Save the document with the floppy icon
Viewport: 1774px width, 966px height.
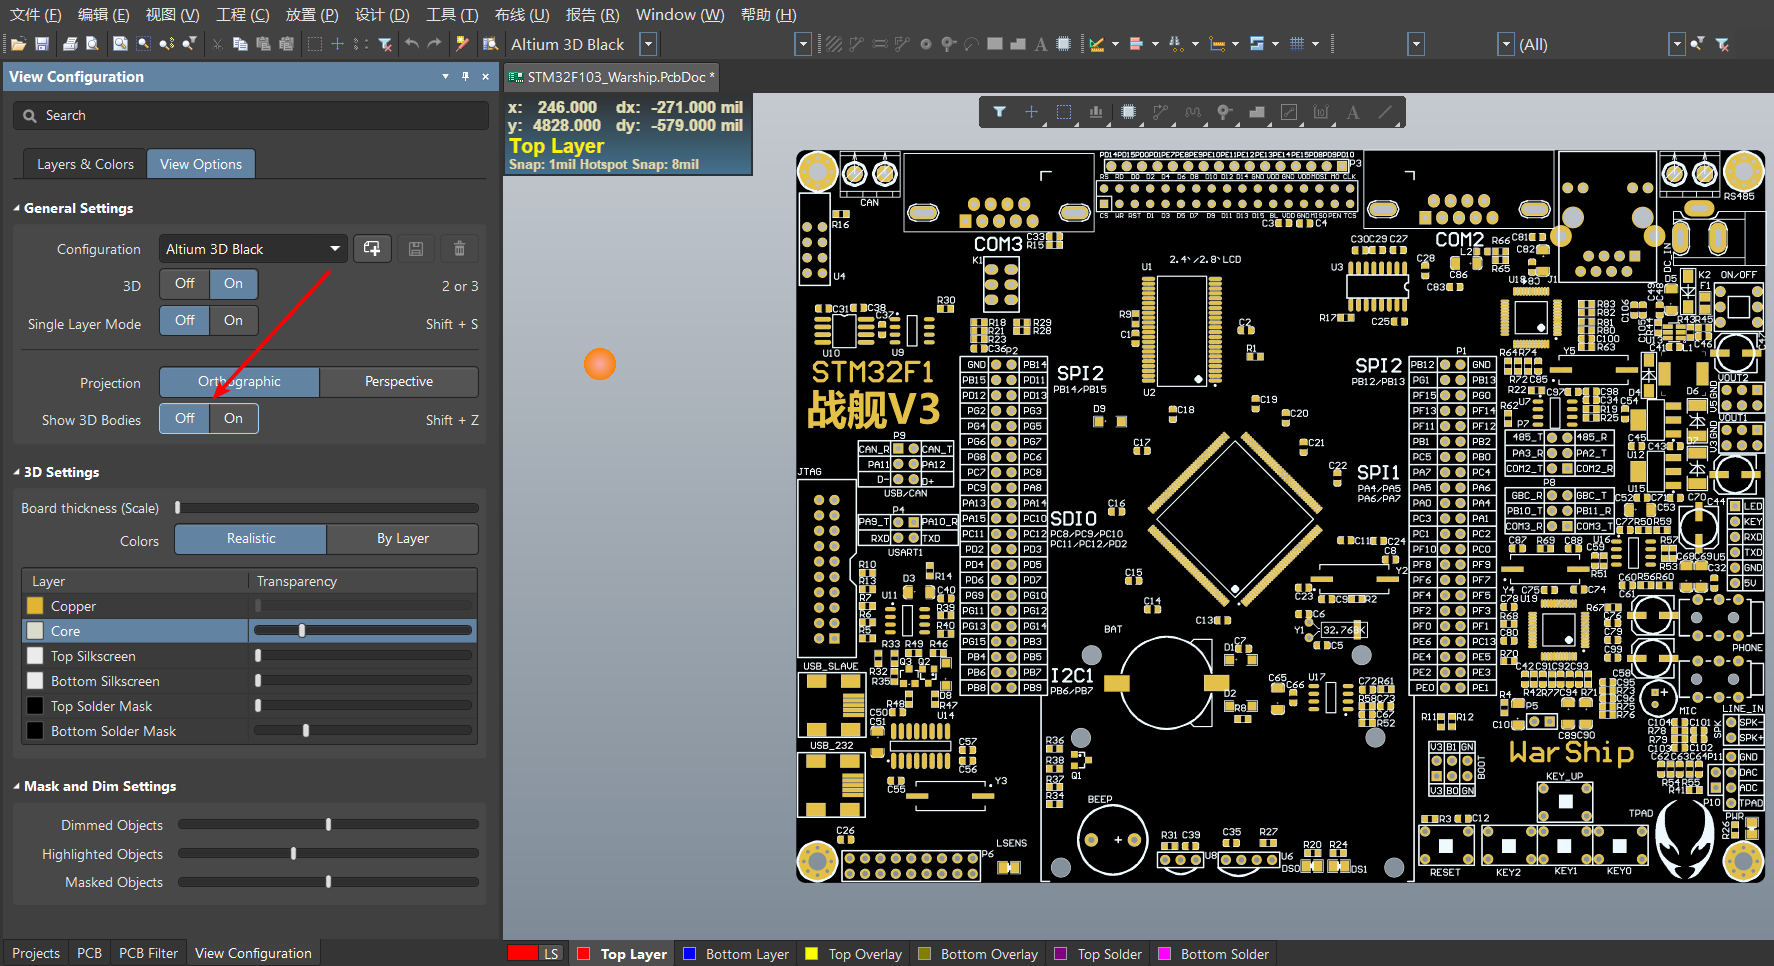click(42, 44)
